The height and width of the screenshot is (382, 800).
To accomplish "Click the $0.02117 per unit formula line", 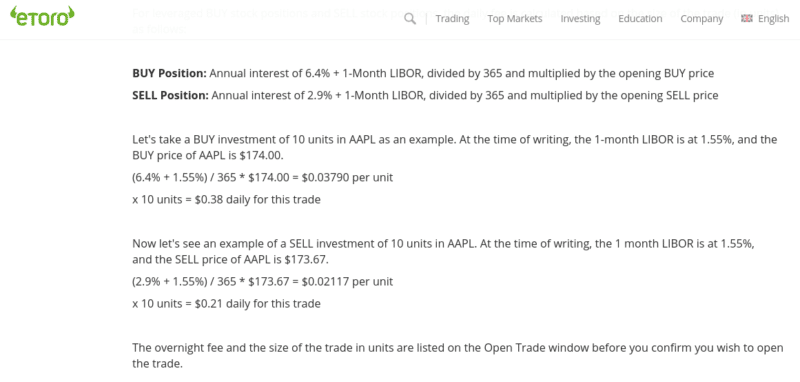I will coord(262,282).
